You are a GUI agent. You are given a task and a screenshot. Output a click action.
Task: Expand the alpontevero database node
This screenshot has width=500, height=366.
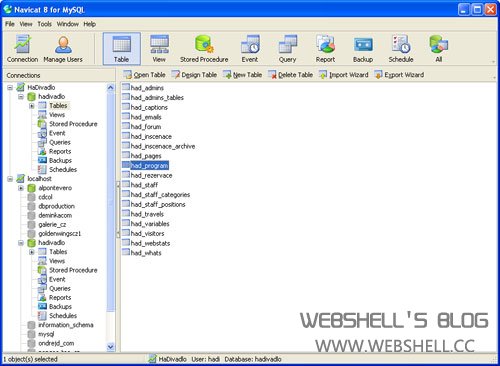click(x=21, y=188)
